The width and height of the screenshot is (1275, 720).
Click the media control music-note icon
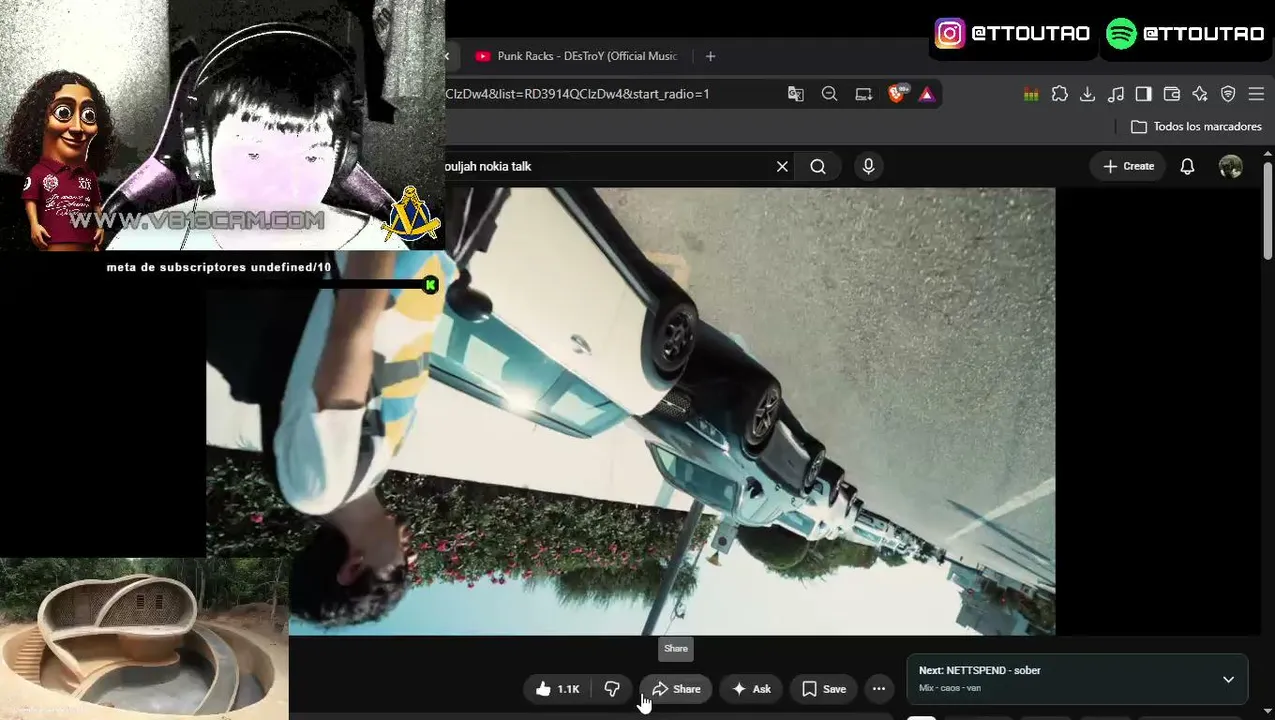(1116, 94)
